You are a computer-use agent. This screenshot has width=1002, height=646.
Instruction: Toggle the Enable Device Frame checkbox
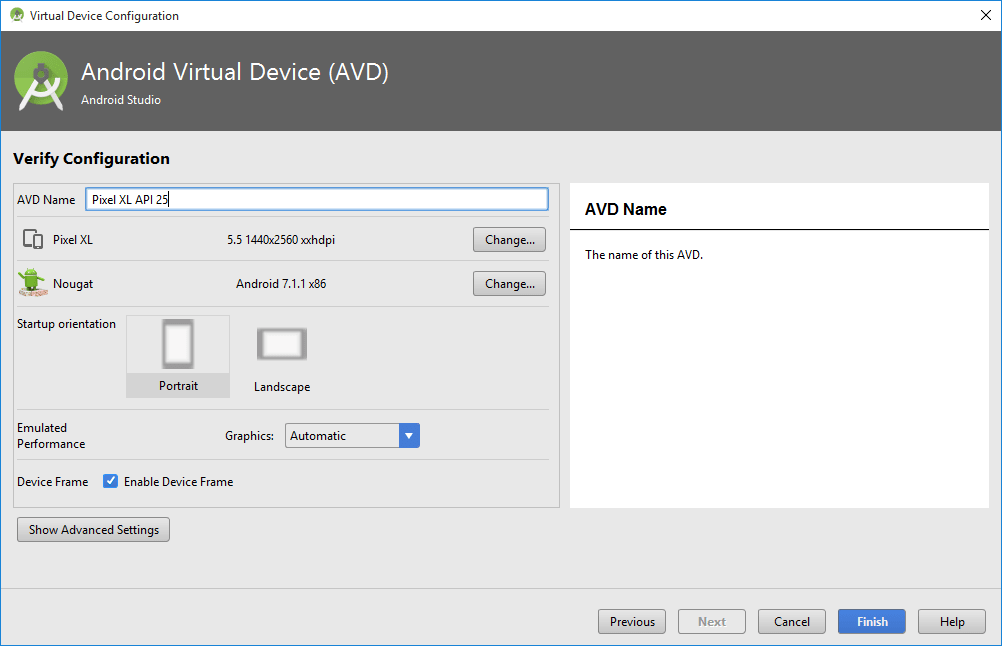click(x=111, y=481)
